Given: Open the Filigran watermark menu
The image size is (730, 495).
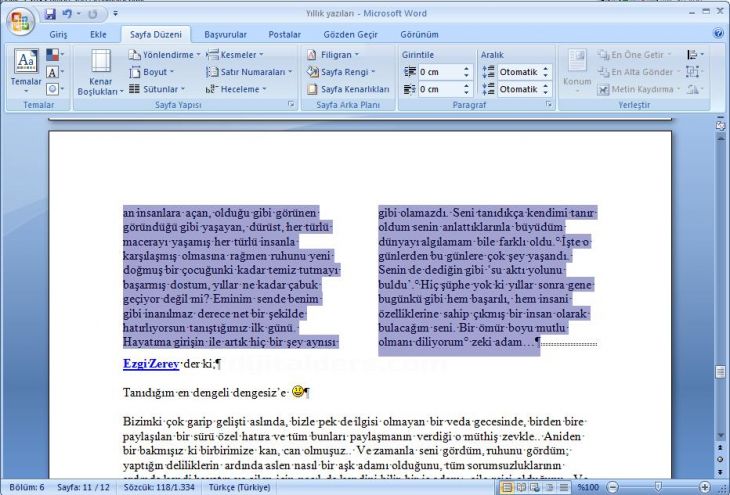Looking at the screenshot, I should click(333, 55).
